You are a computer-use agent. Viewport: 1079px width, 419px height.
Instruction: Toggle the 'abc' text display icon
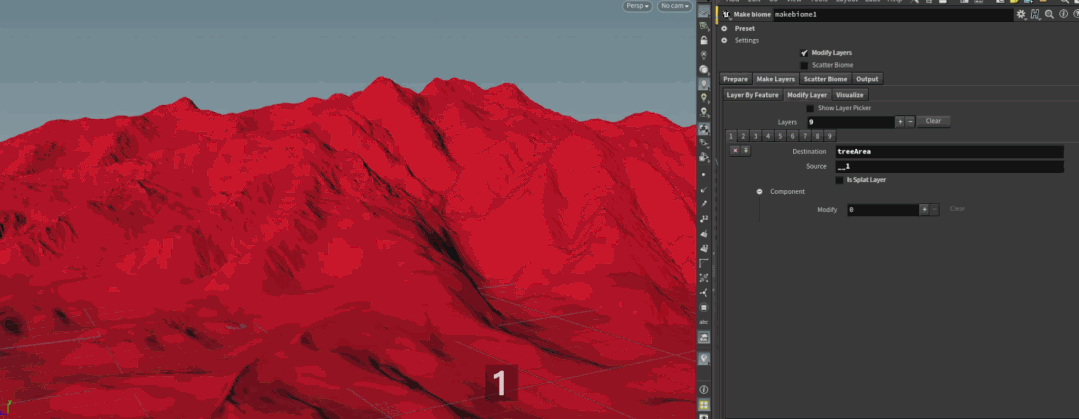(703, 321)
